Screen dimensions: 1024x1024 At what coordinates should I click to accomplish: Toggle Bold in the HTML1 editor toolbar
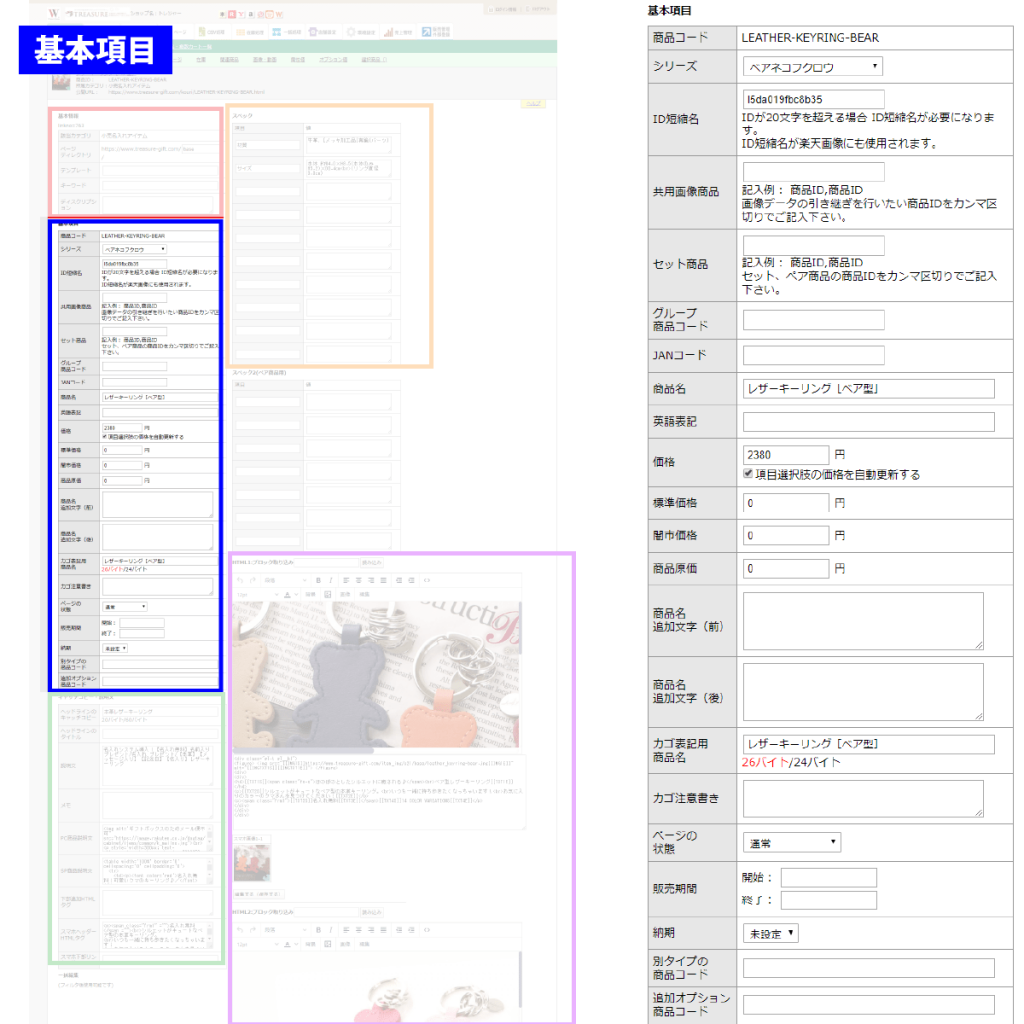[x=318, y=580]
